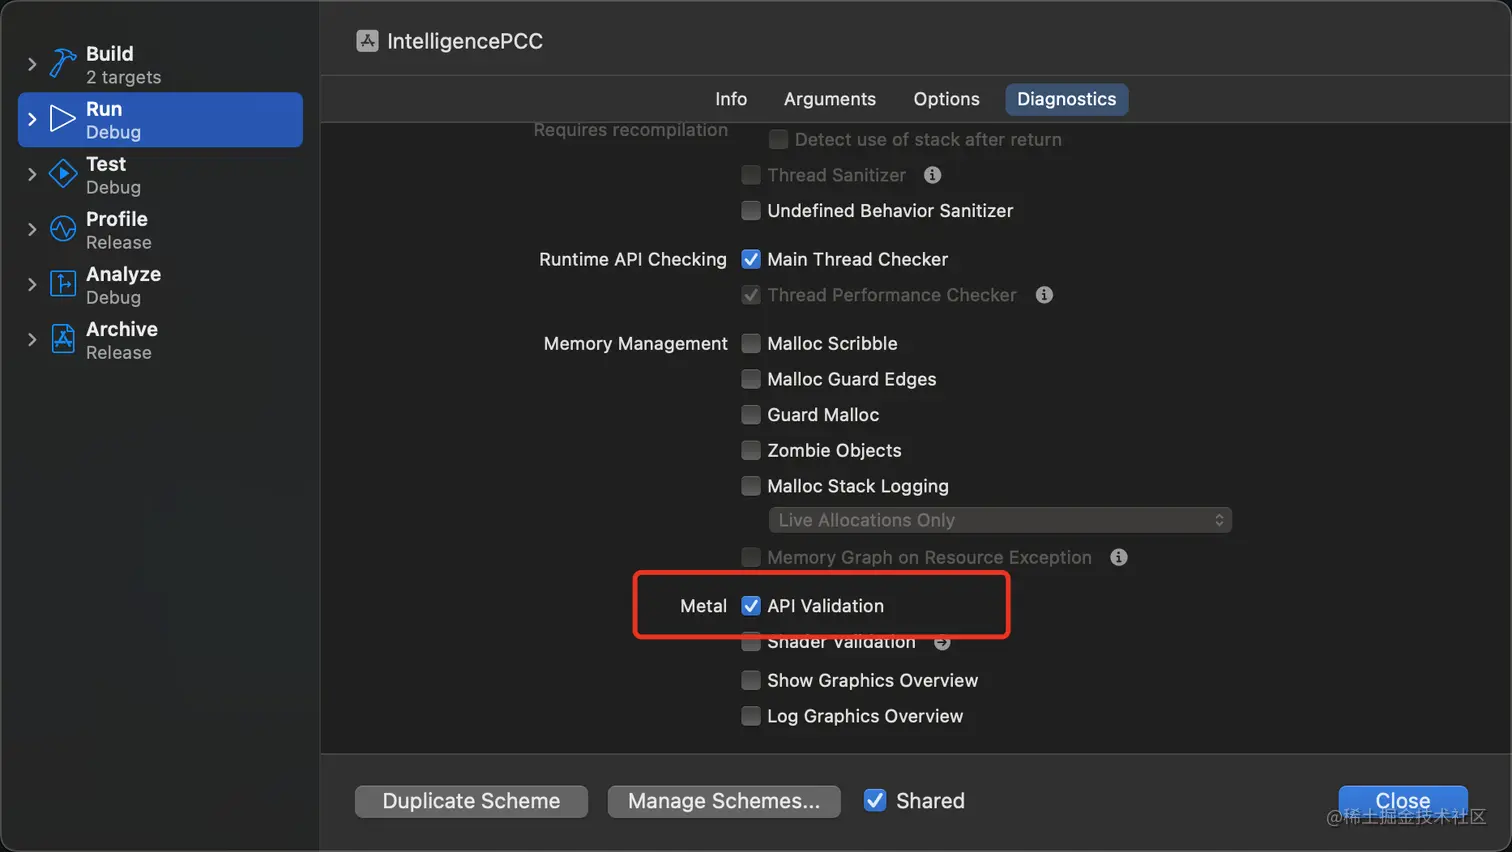Enable Thread Sanitizer checkbox
1512x852 pixels.
751,175
